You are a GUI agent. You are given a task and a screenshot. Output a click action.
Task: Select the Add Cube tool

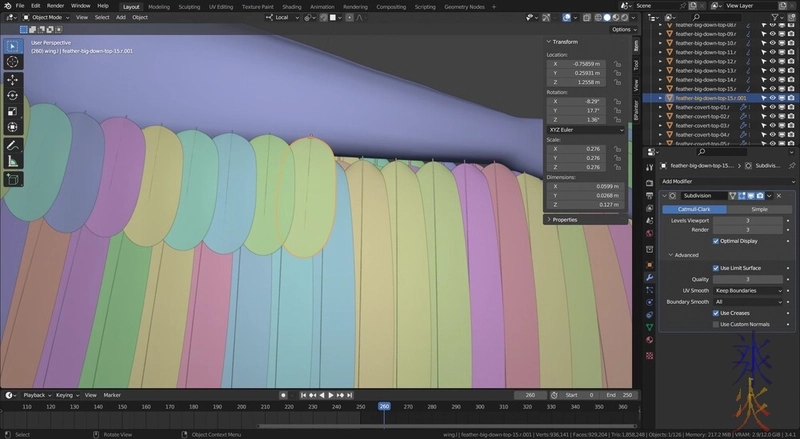point(13,179)
